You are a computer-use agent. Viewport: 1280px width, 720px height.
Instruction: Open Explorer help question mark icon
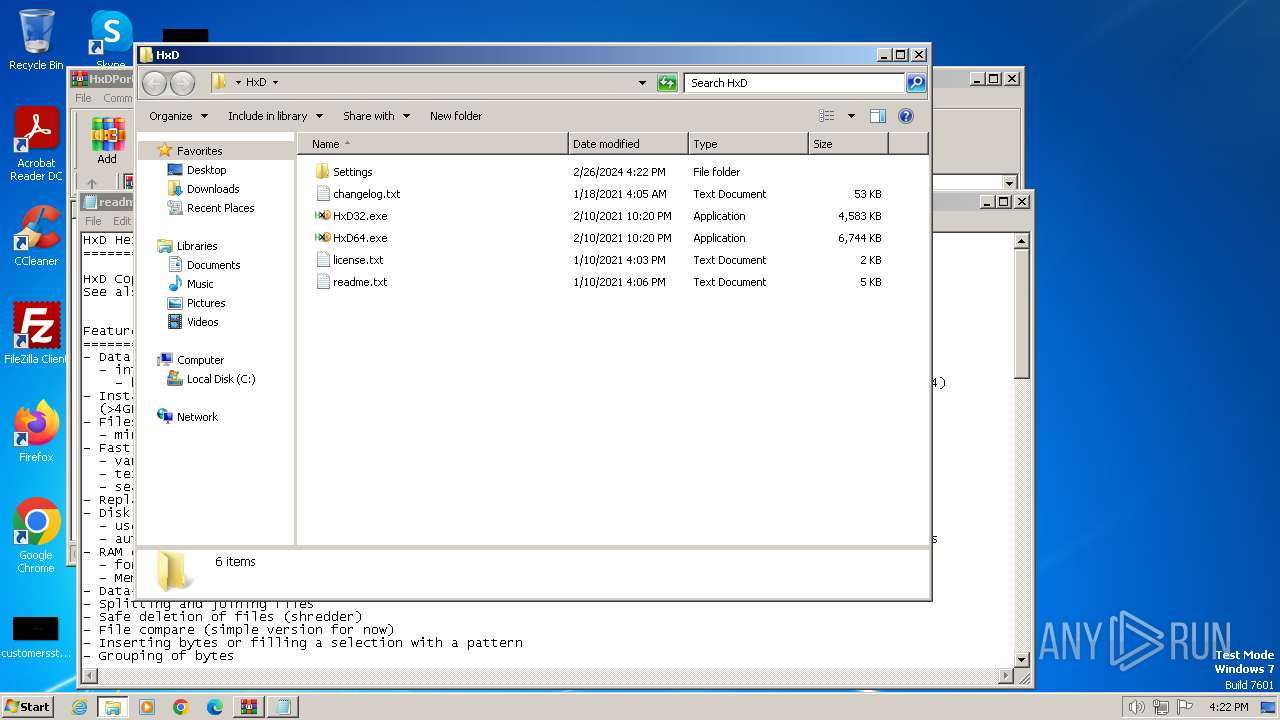pyautogui.click(x=906, y=116)
